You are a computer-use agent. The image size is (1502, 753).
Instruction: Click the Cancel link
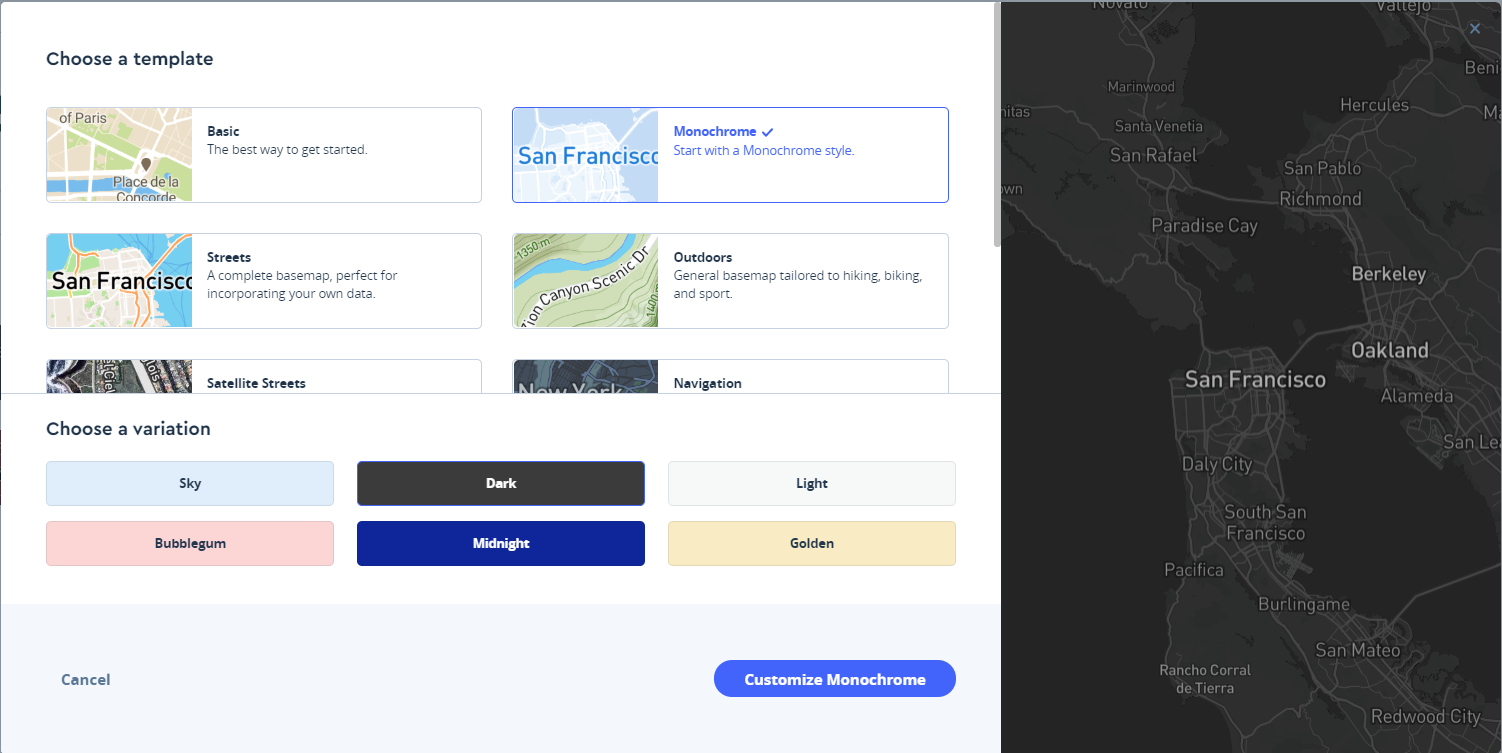coord(85,679)
